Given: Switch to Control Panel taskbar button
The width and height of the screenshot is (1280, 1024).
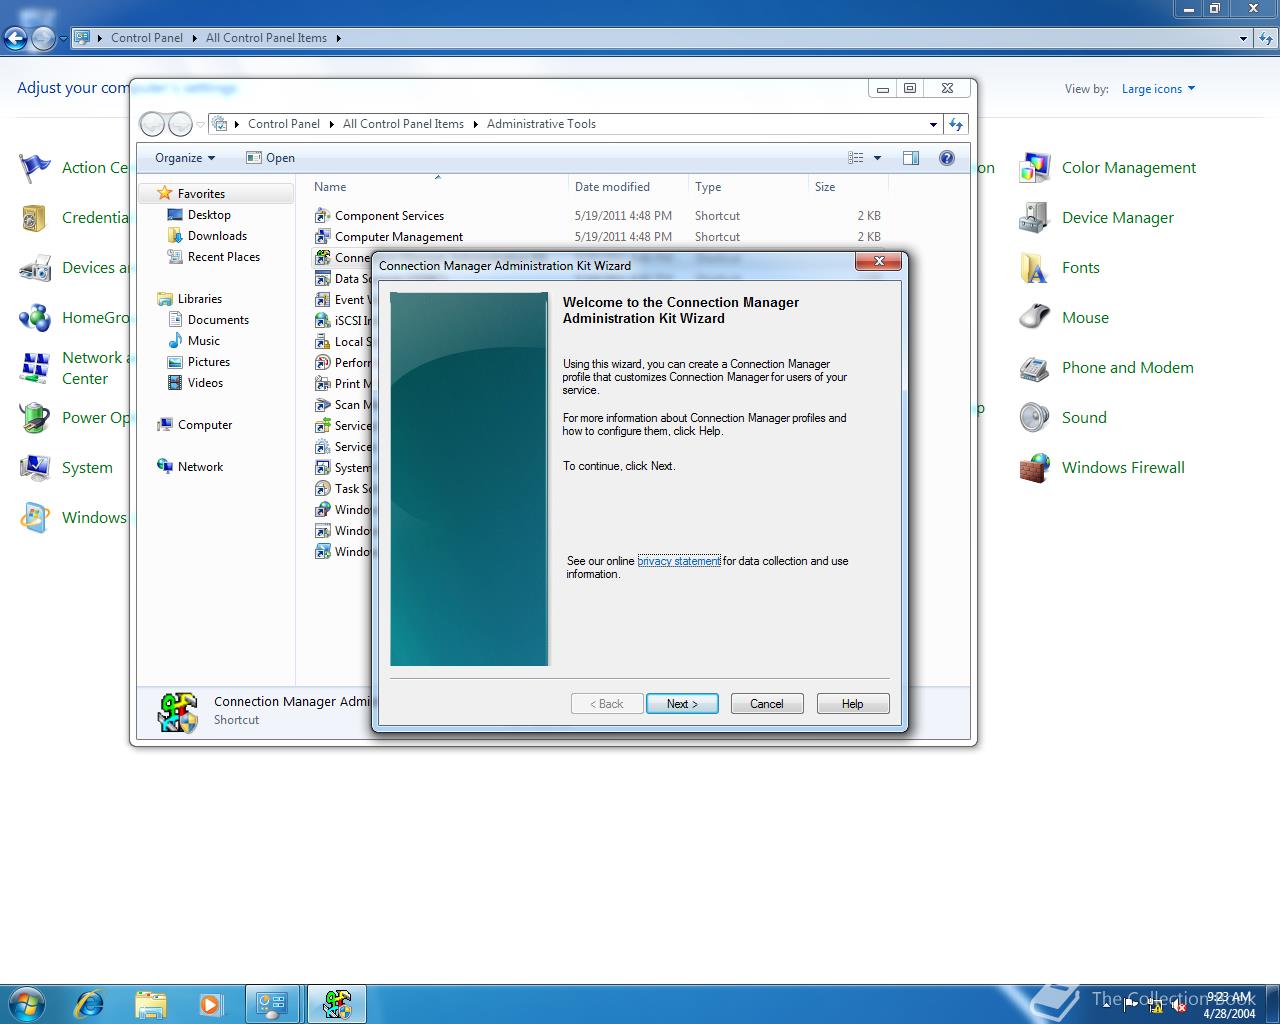Looking at the screenshot, I should [272, 1004].
